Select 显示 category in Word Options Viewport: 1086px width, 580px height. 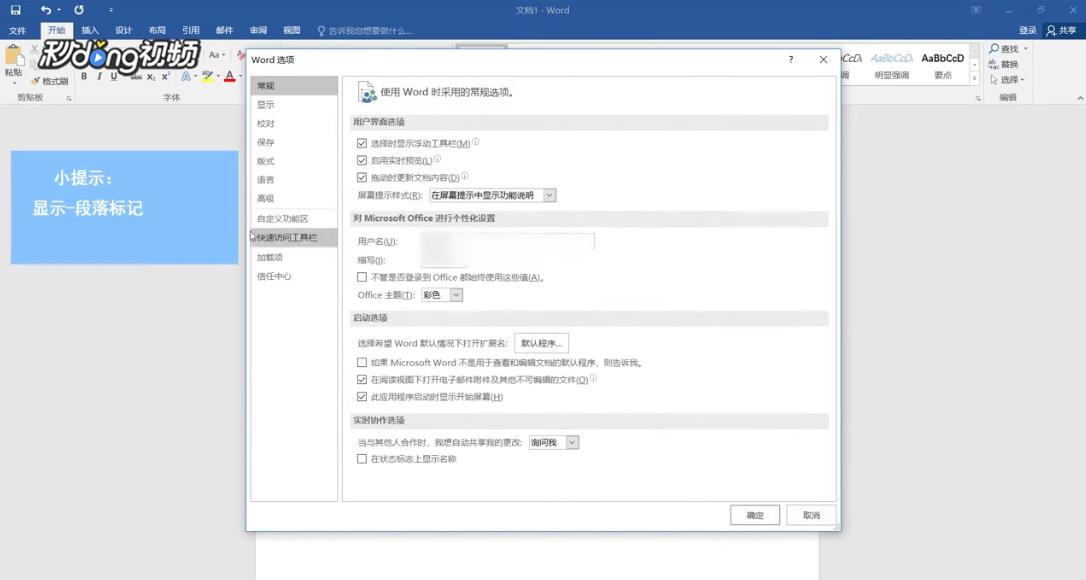[x=294, y=105]
